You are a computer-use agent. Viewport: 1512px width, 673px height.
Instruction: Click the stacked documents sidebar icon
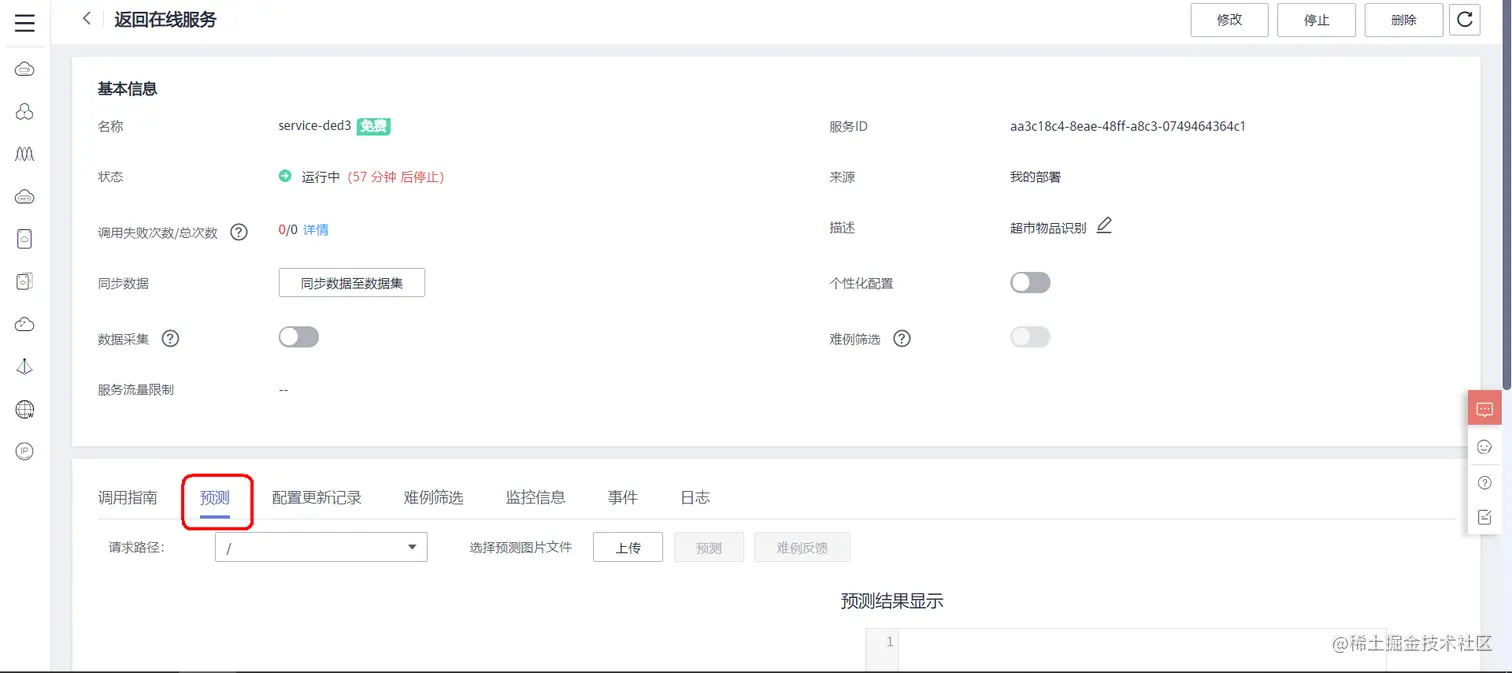click(x=25, y=282)
